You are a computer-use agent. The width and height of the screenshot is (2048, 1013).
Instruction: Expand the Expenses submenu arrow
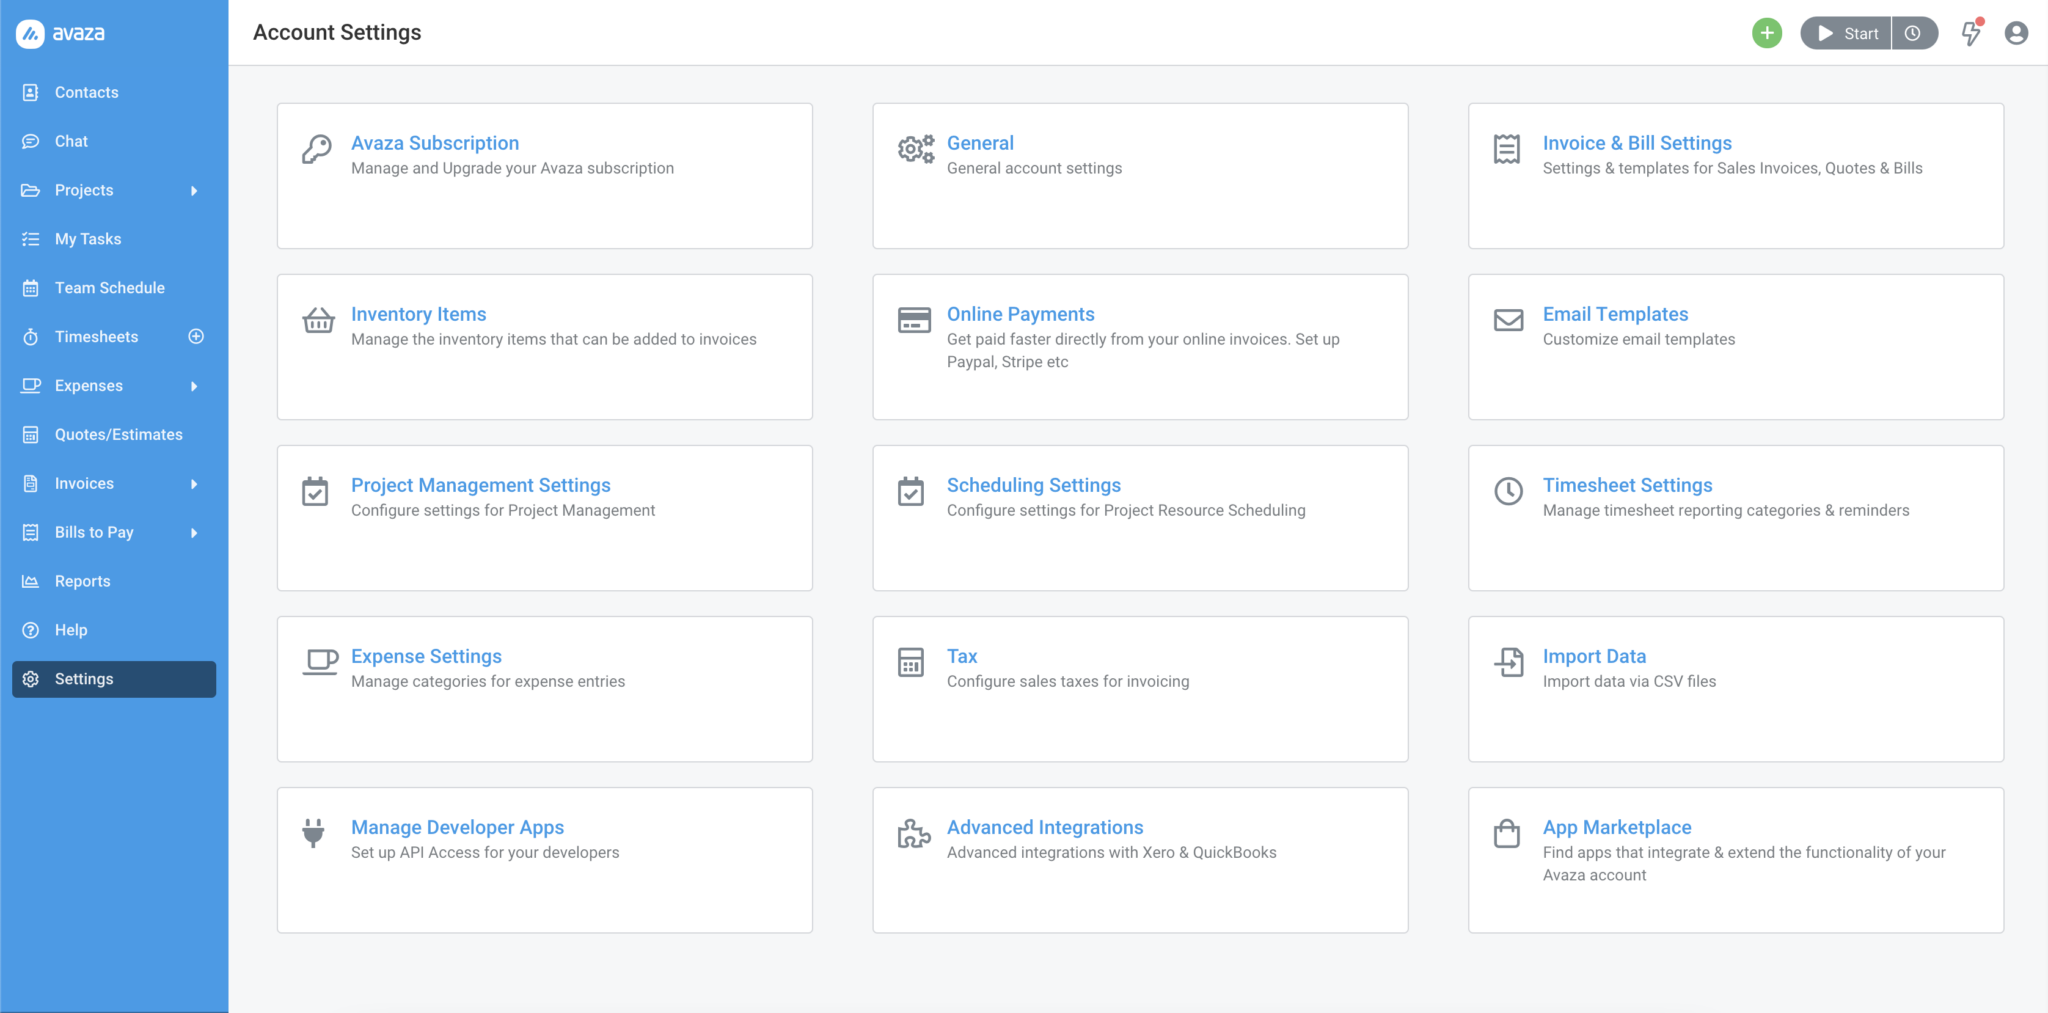[194, 386]
